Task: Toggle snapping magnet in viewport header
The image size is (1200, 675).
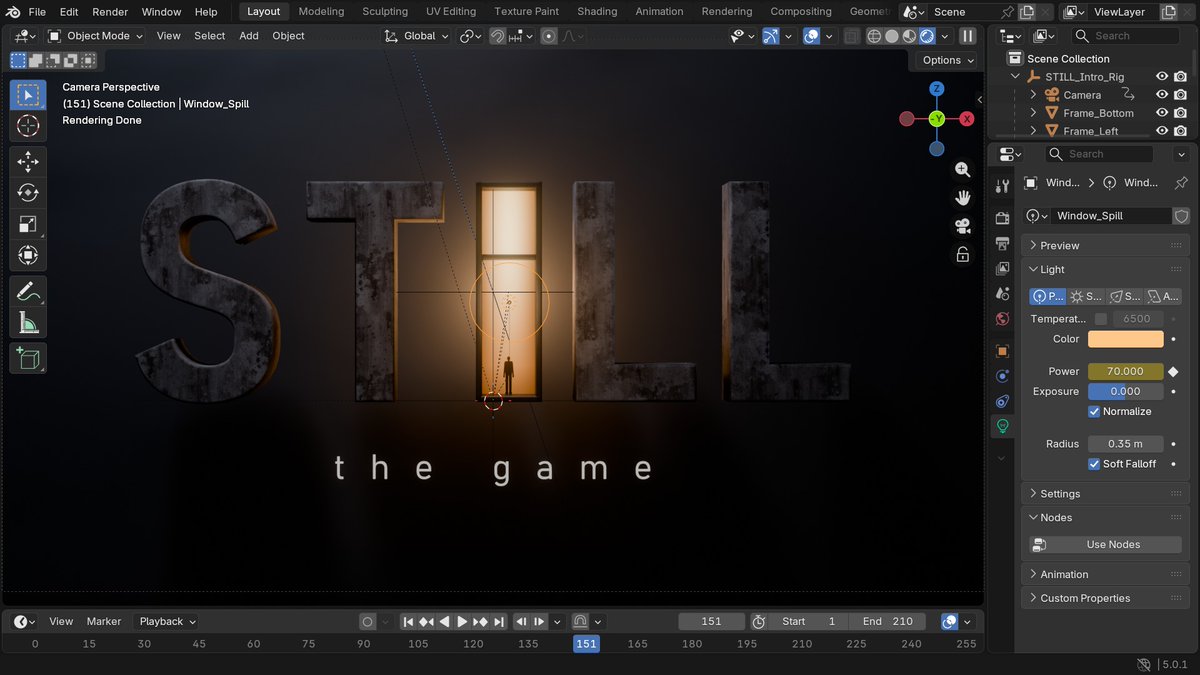Action: 497,36
